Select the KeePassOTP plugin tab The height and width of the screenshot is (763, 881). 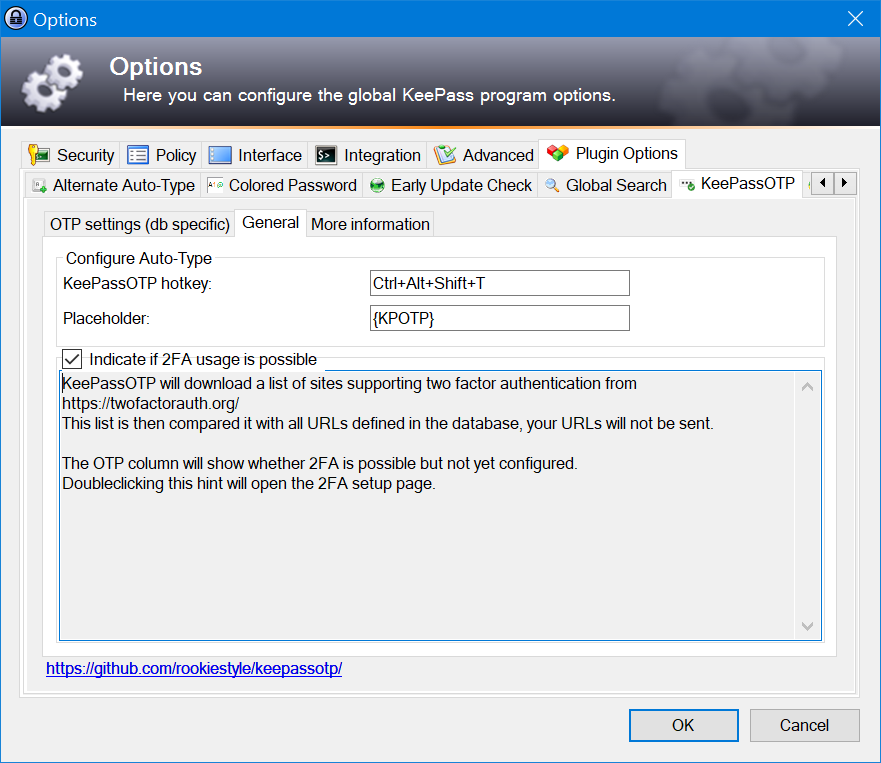737,184
